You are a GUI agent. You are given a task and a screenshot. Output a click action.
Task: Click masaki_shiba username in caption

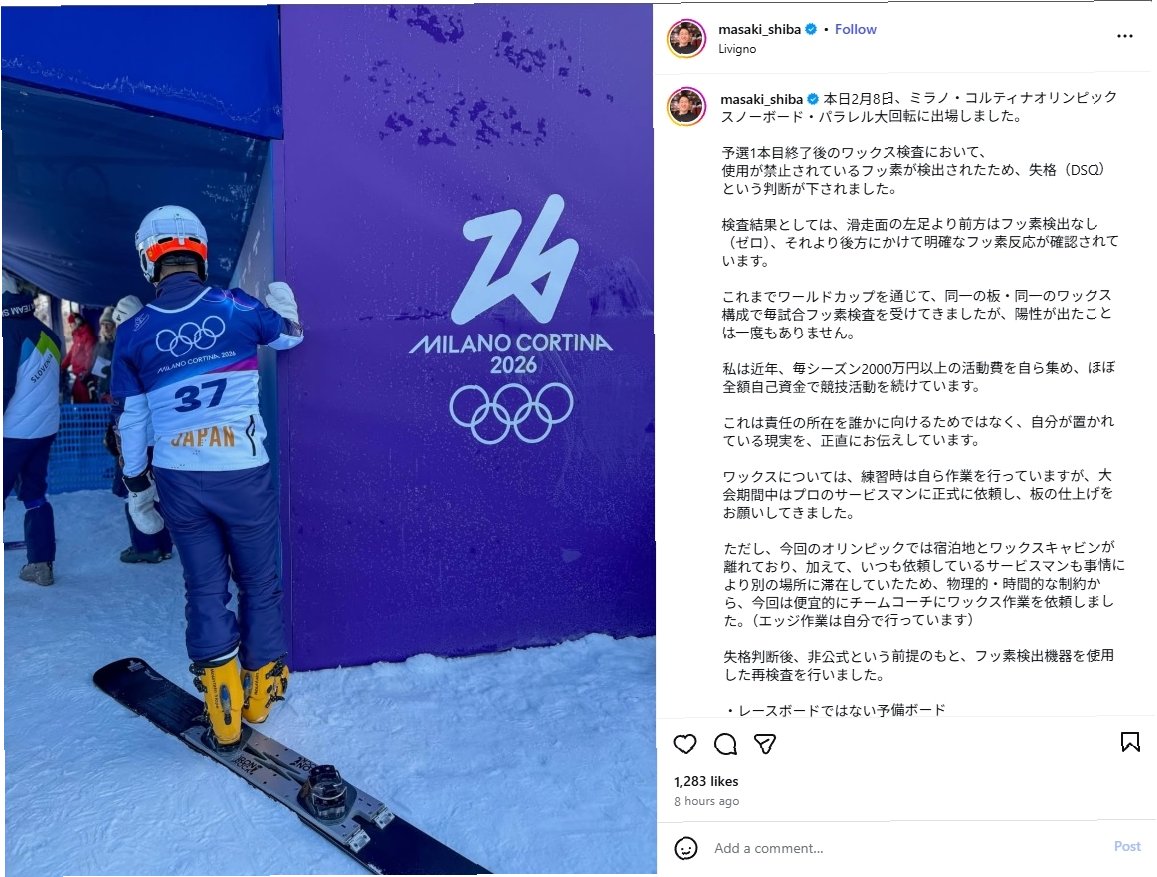pyautogui.click(x=761, y=99)
